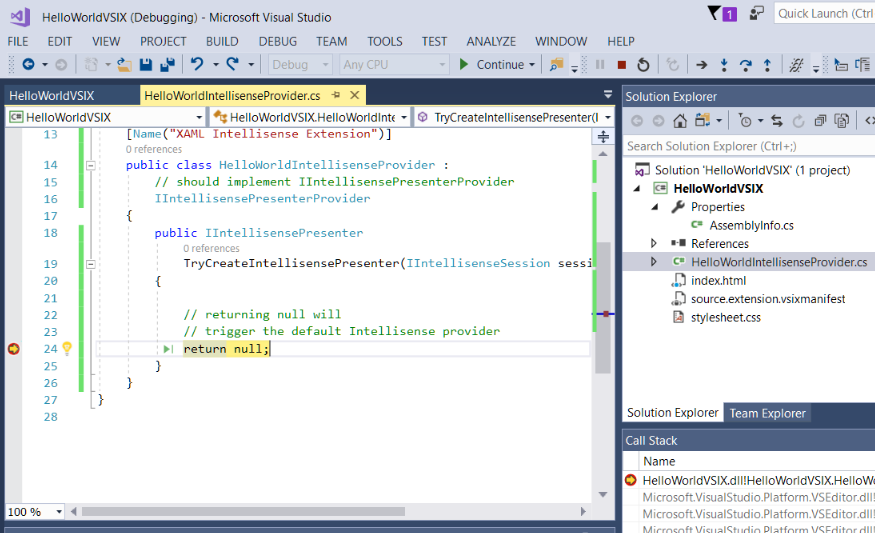Click the Save floppy disk icon
The height and width of the screenshot is (533, 875).
[146, 65]
